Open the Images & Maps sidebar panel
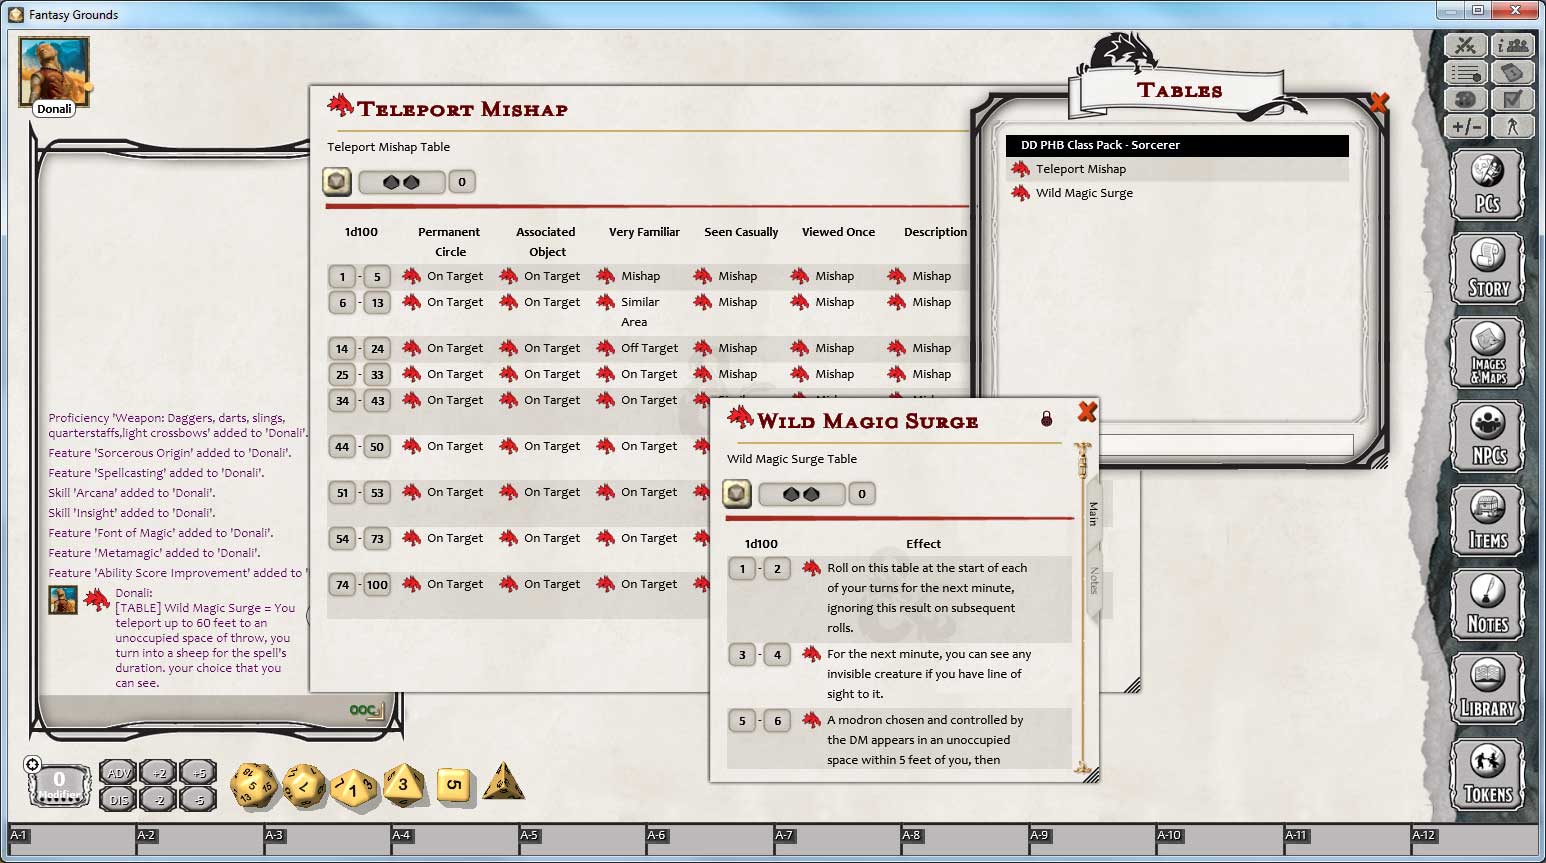 [1489, 352]
